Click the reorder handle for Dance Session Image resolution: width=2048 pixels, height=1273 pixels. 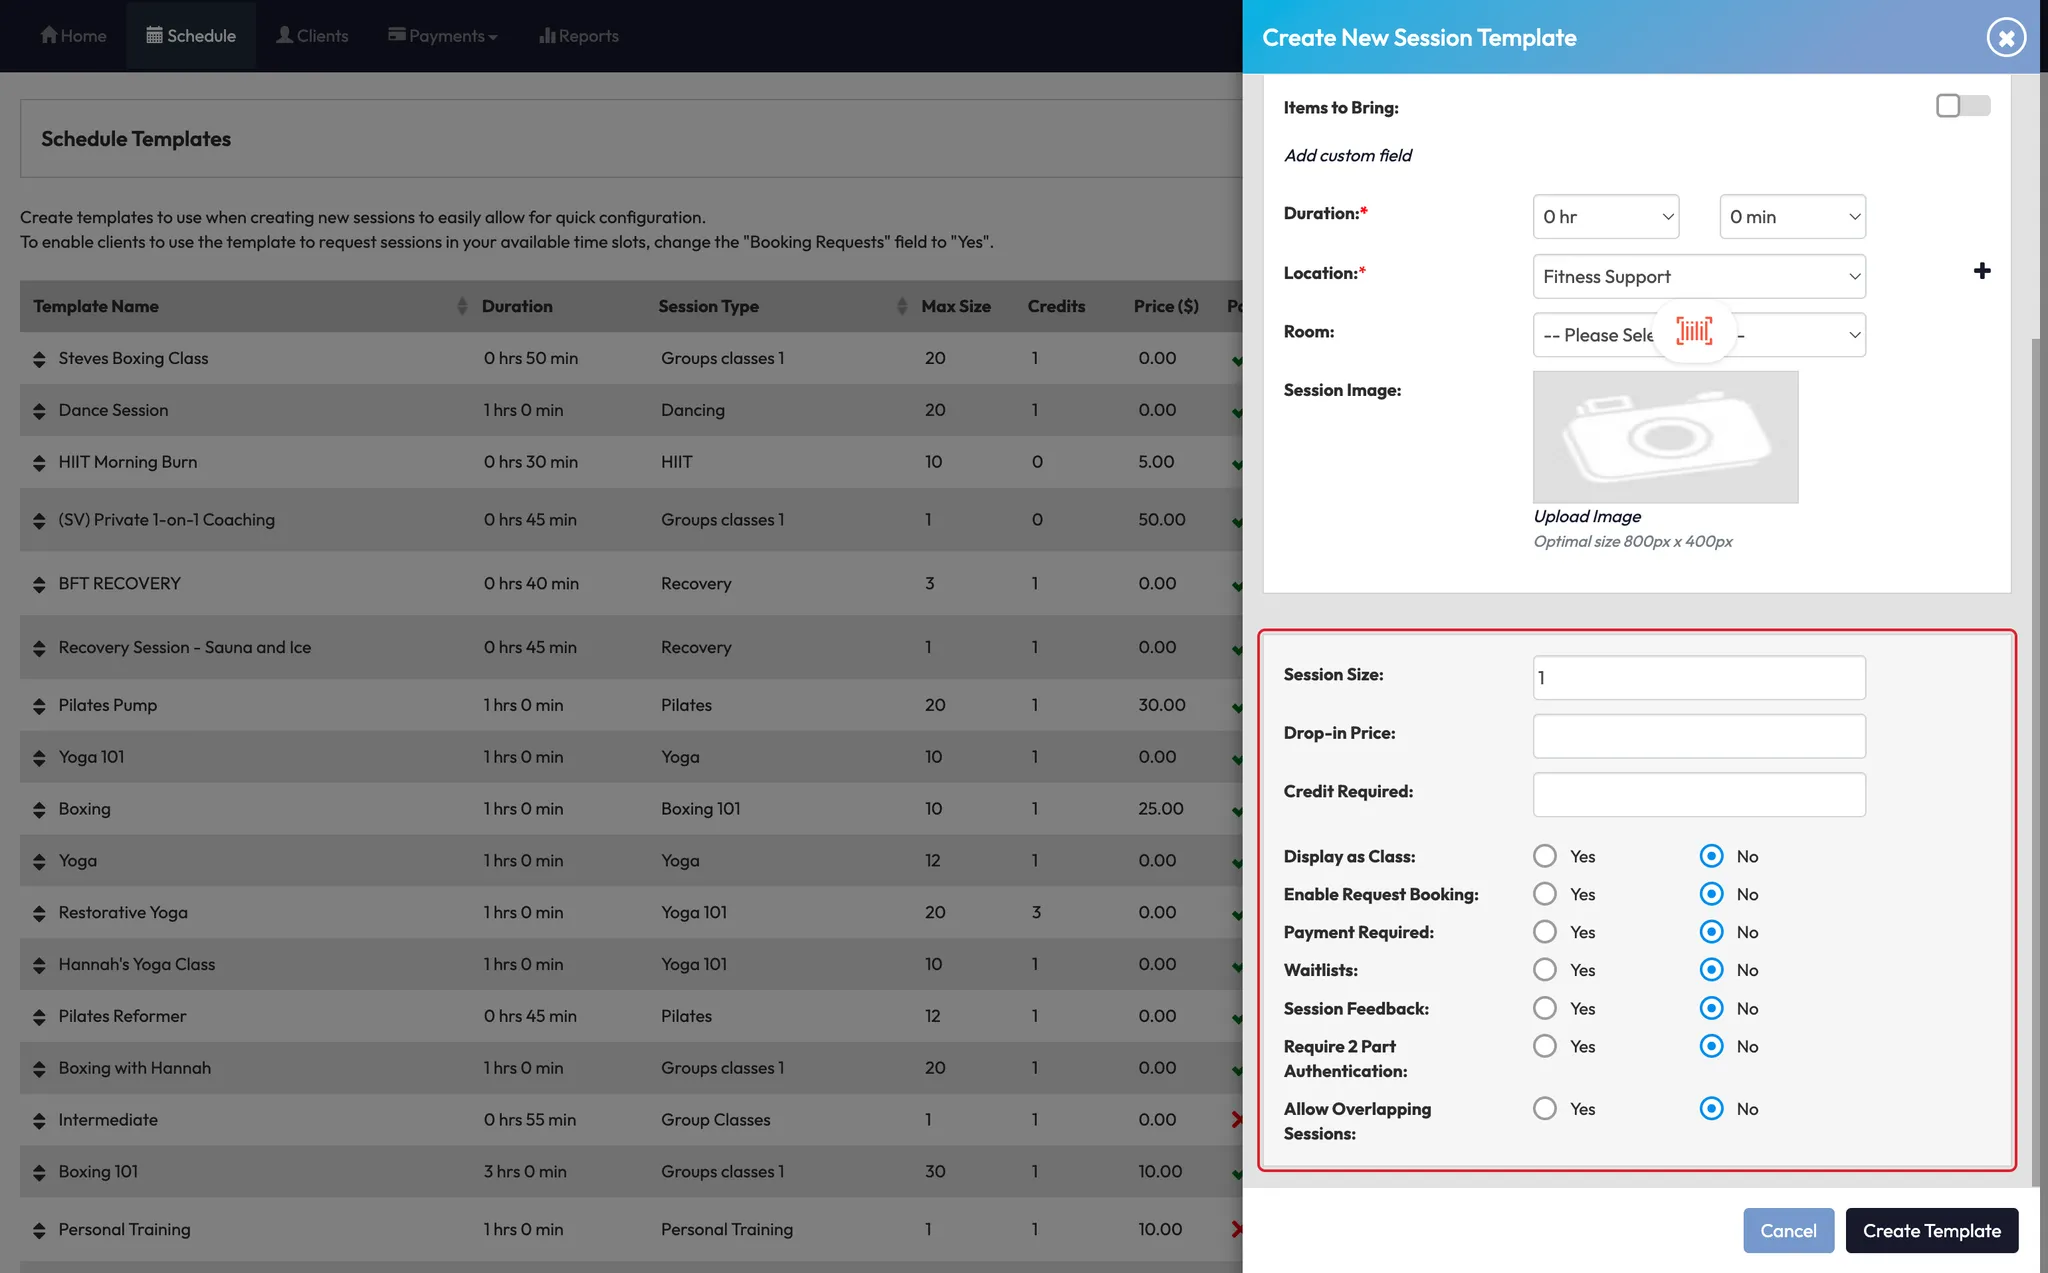point(39,411)
